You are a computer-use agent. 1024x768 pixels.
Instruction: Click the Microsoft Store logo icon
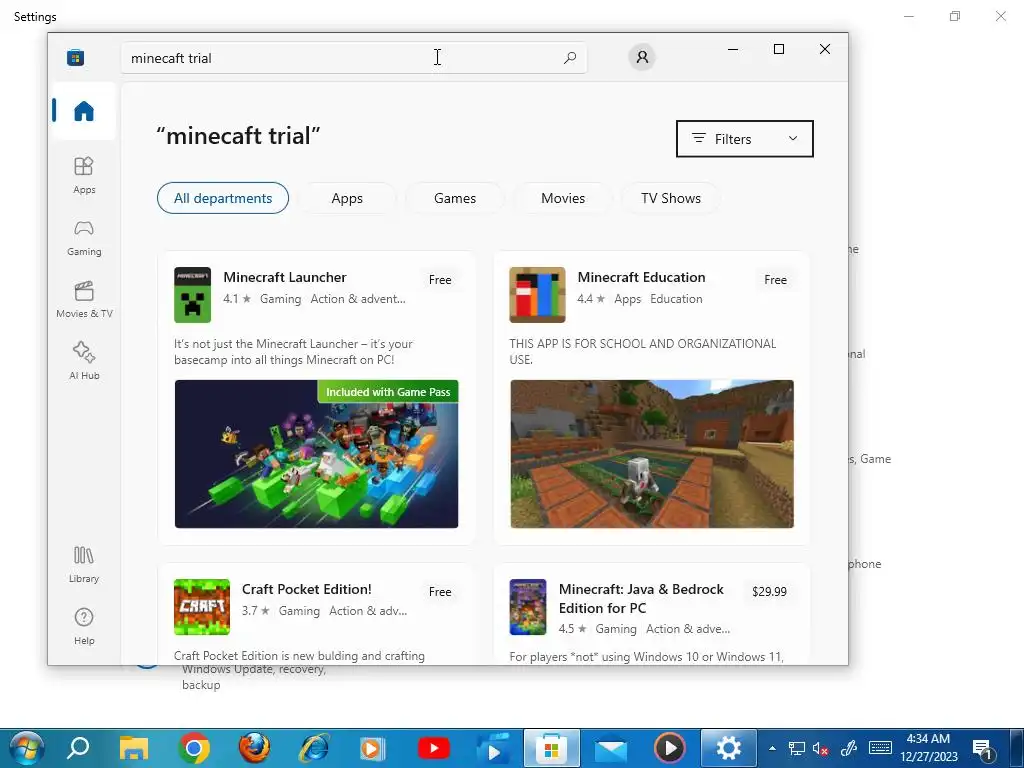click(76, 57)
